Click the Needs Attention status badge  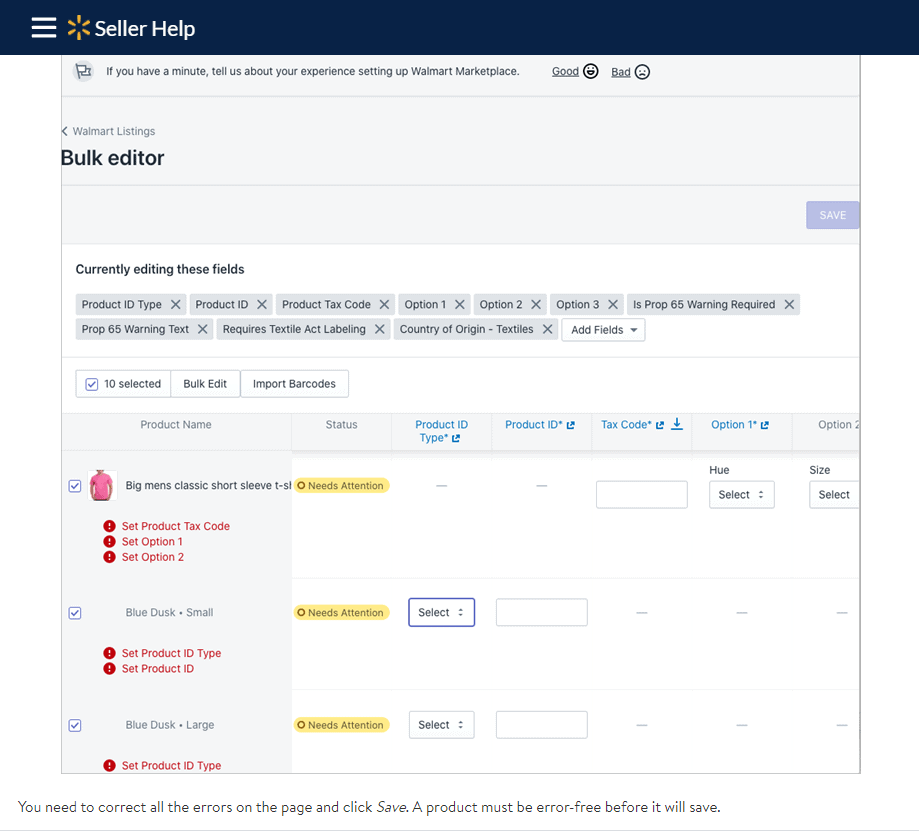341,485
